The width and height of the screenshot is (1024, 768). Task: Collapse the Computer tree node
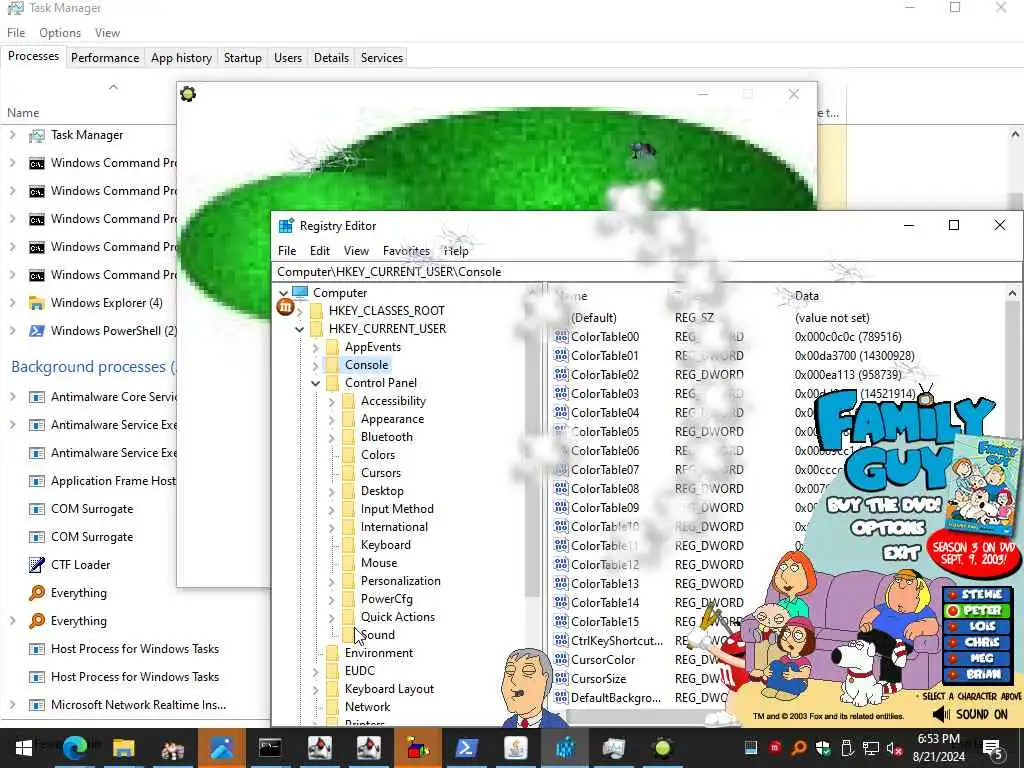(x=283, y=293)
